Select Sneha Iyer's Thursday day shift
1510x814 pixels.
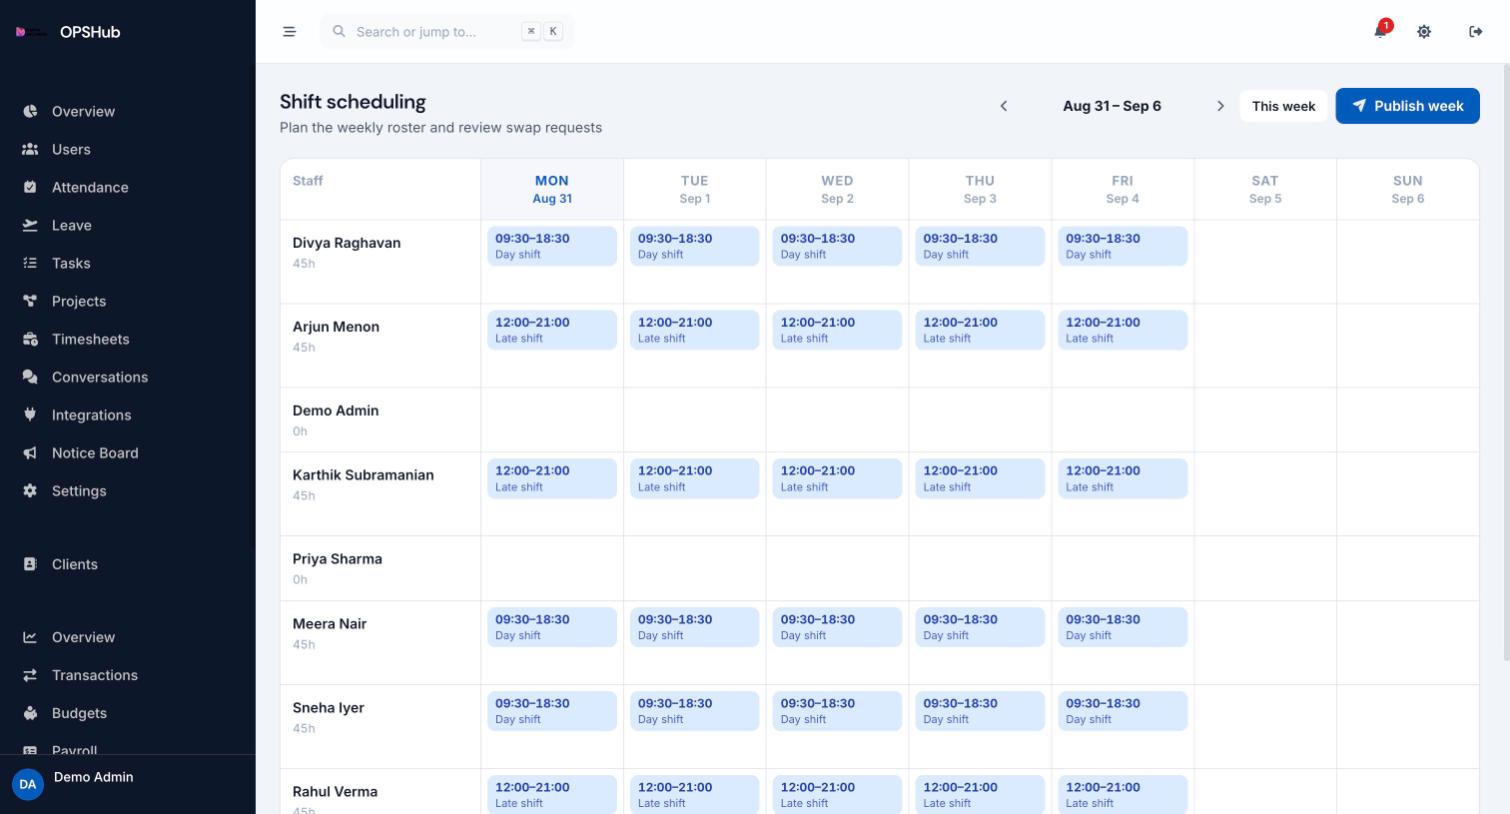coord(980,711)
